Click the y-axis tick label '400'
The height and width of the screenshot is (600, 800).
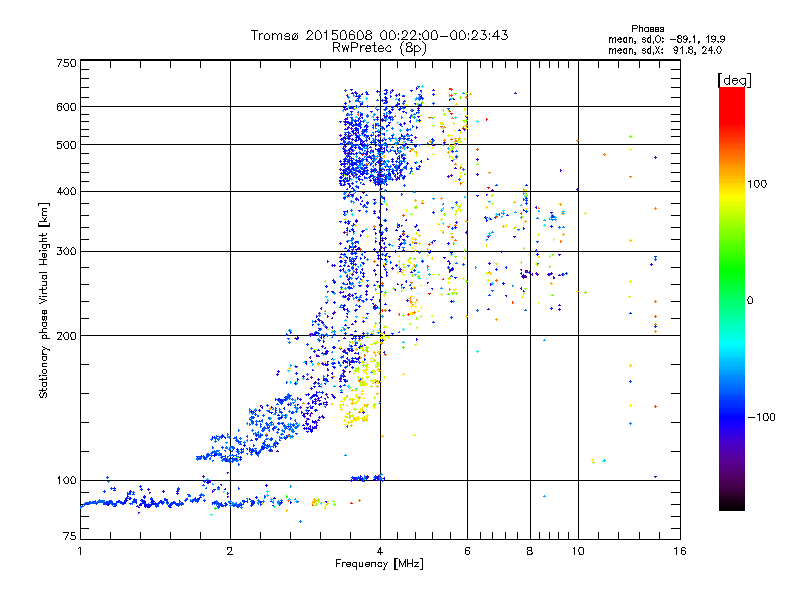(x=66, y=192)
